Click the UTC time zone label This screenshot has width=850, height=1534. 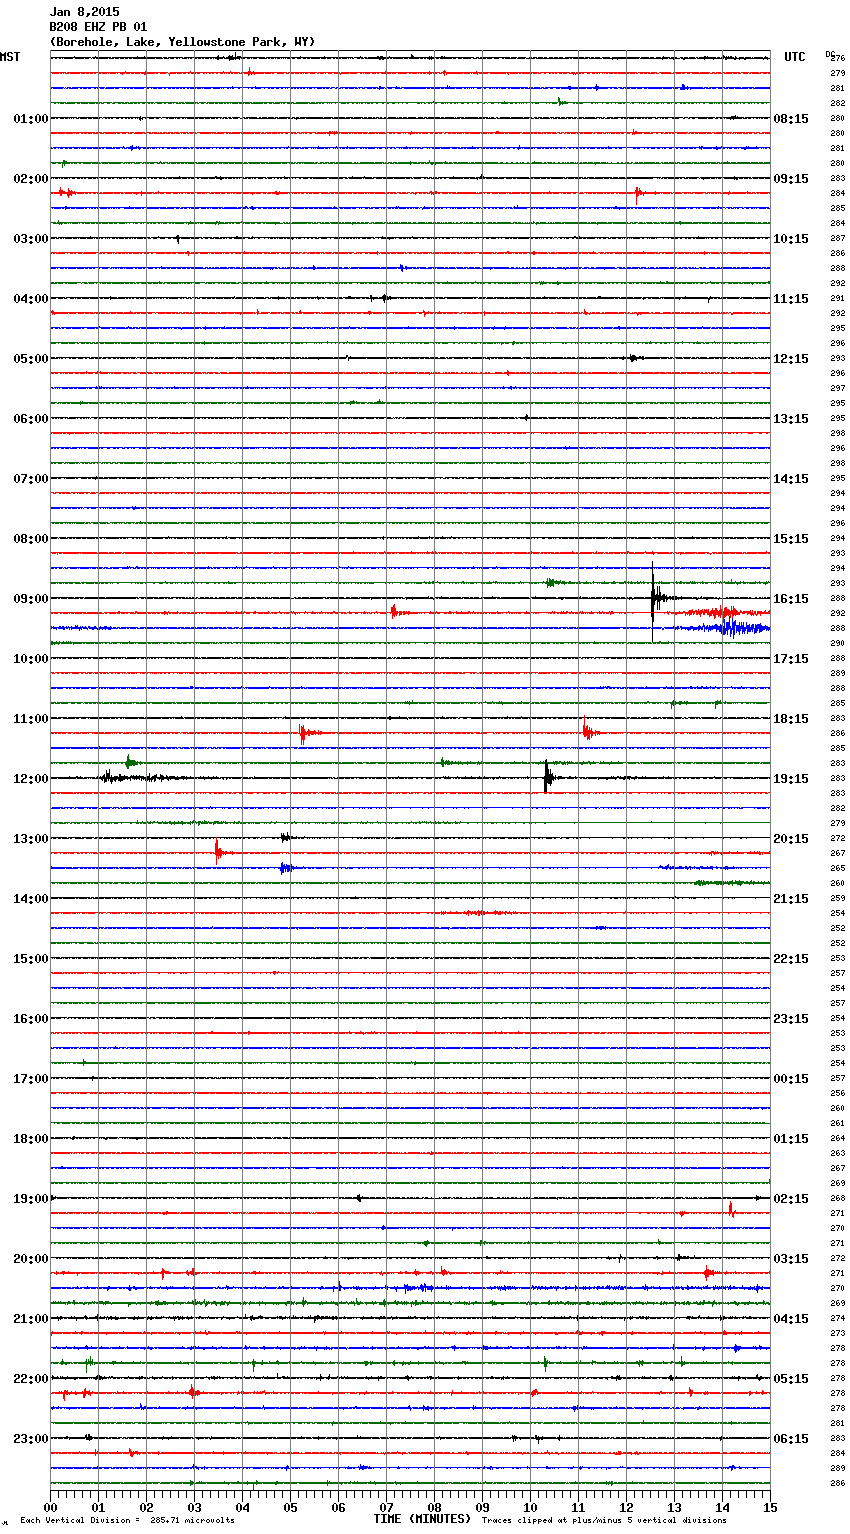click(x=794, y=57)
